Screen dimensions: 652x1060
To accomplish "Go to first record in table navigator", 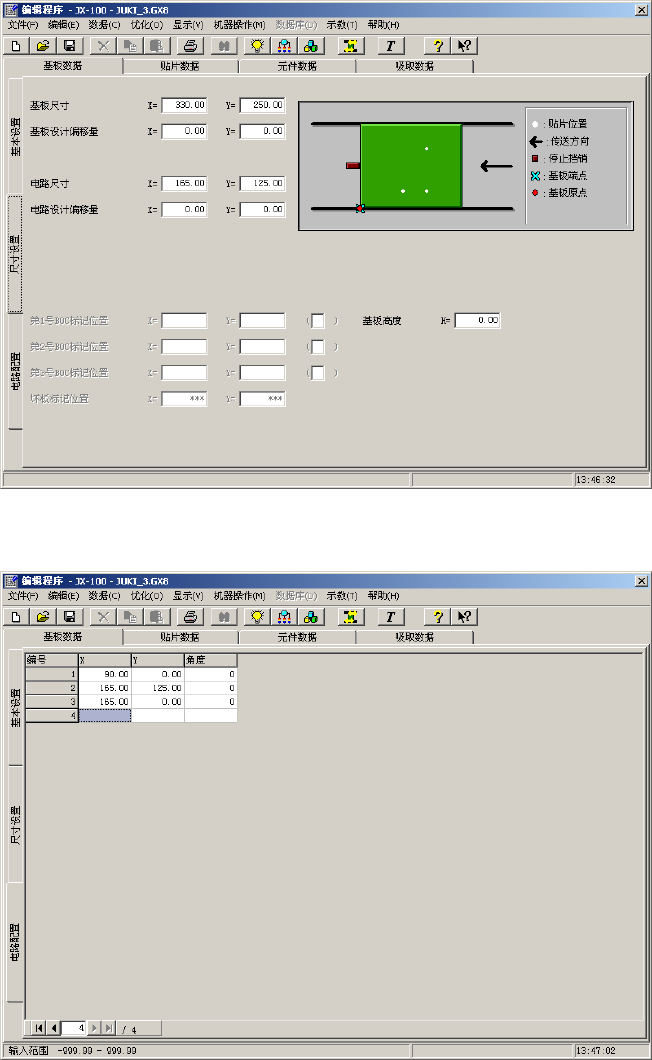I will 39,1028.
